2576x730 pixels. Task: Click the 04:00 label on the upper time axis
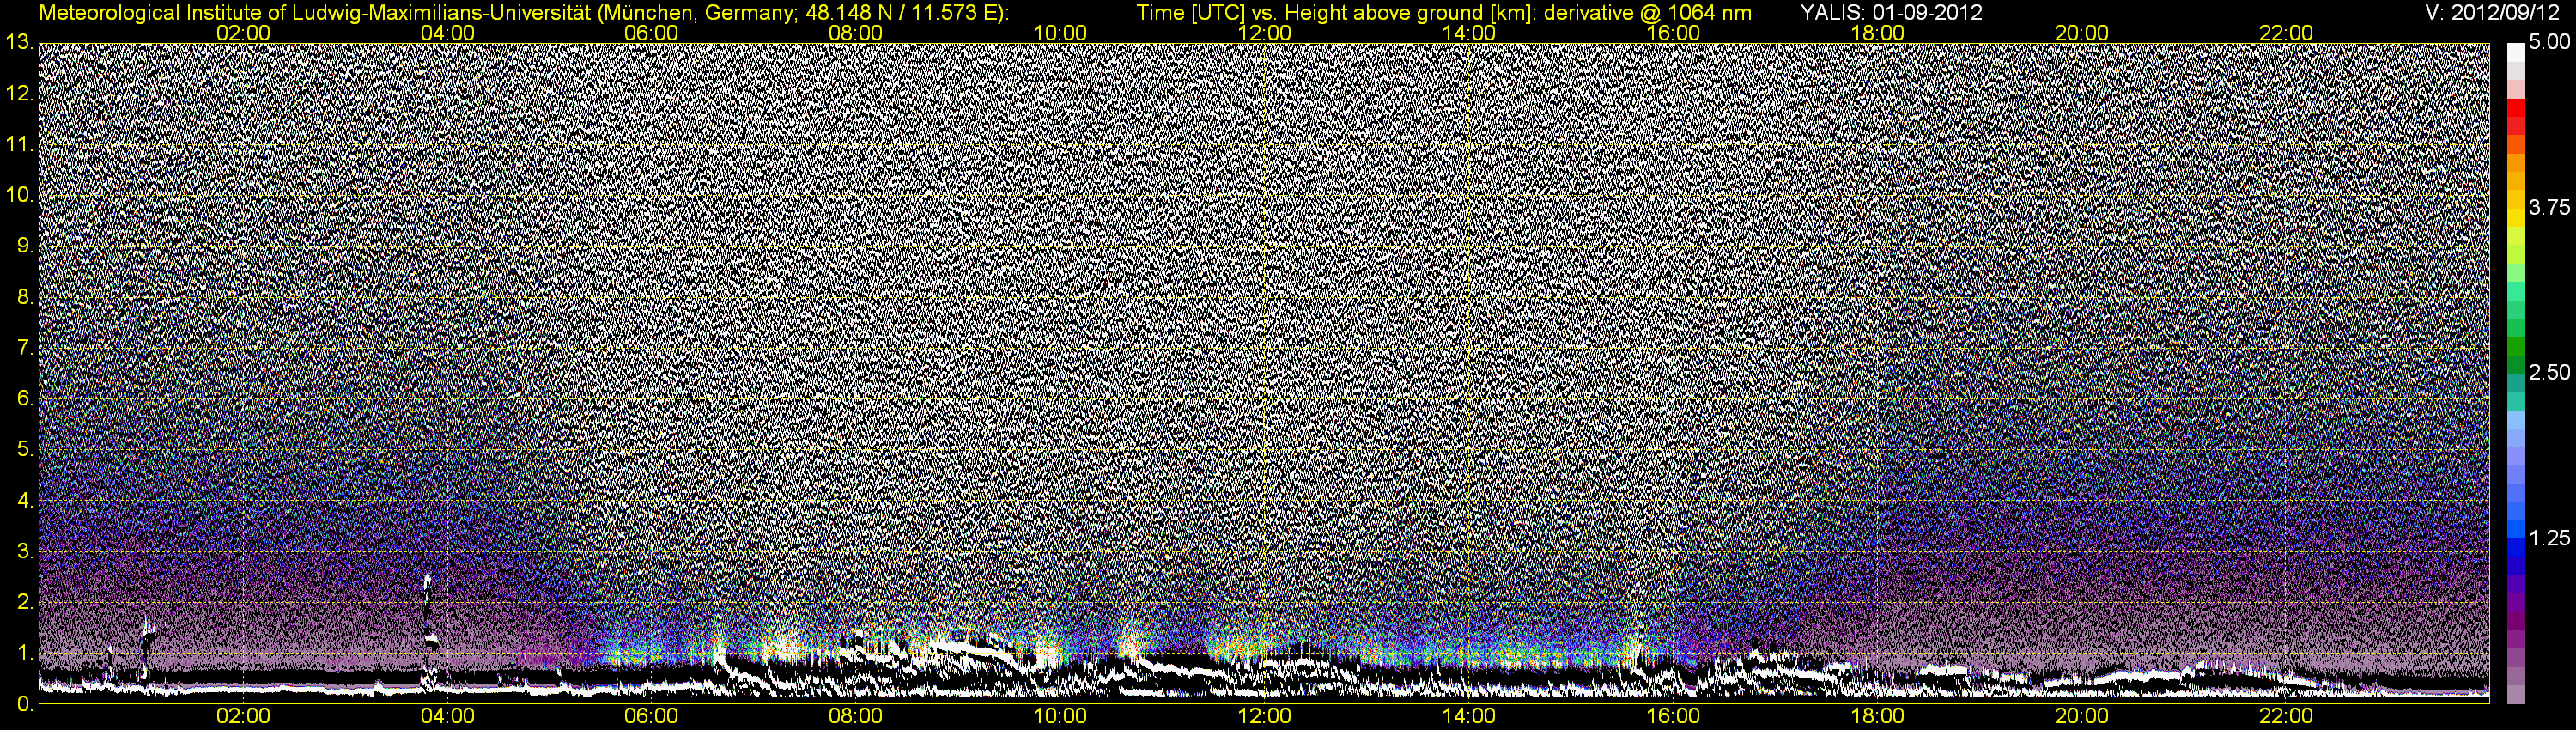pyautogui.click(x=447, y=33)
